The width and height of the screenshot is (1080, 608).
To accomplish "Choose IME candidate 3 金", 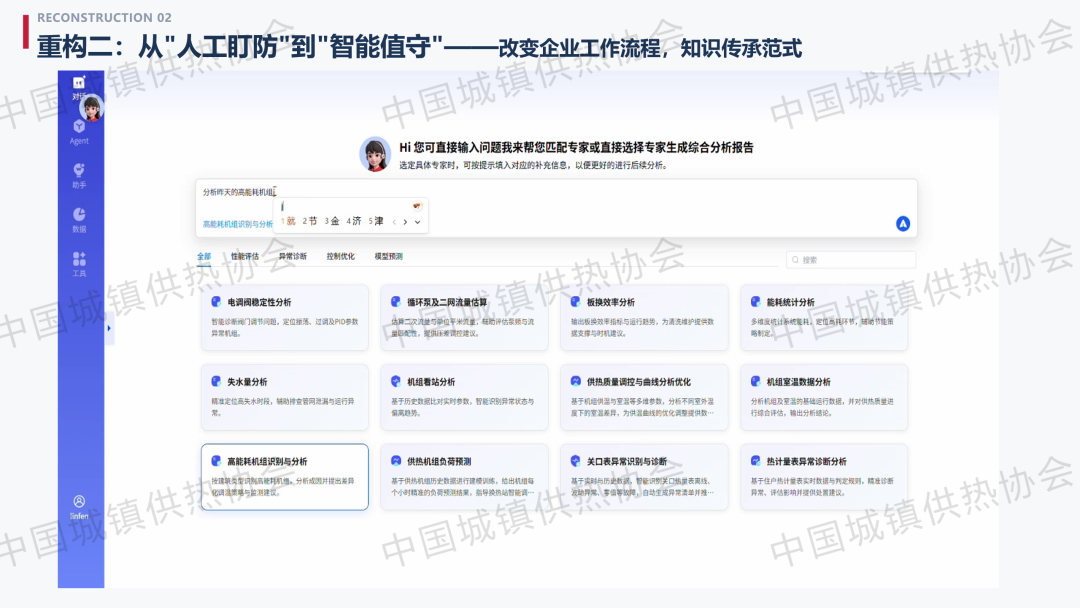I will coord(332,221).
